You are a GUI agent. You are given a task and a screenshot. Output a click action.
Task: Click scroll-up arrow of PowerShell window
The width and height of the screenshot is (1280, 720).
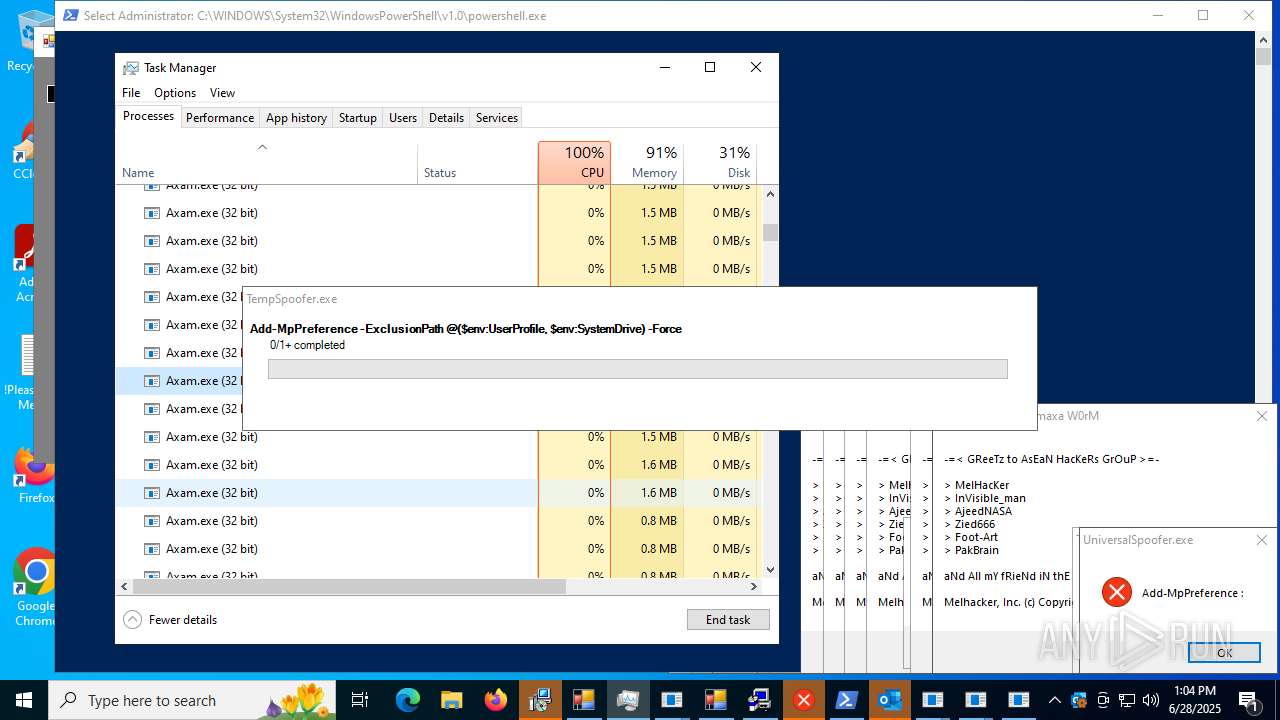pyautogui.click(x=1263, y=39)
